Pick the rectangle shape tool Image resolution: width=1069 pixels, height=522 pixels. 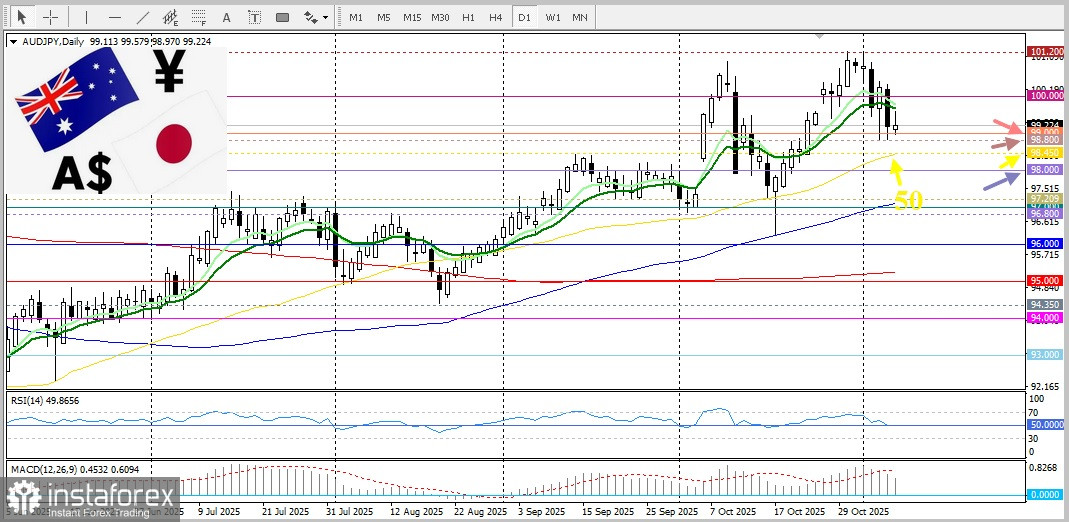click(283, 17)
